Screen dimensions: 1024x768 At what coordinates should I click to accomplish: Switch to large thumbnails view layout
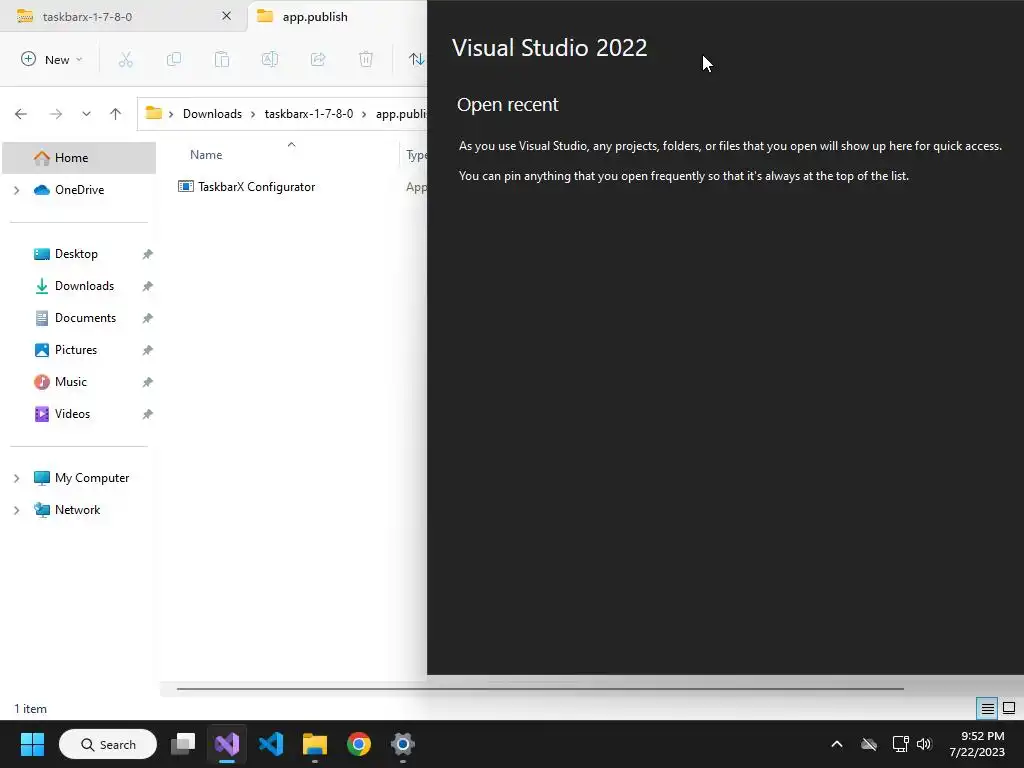(1009, 708)
